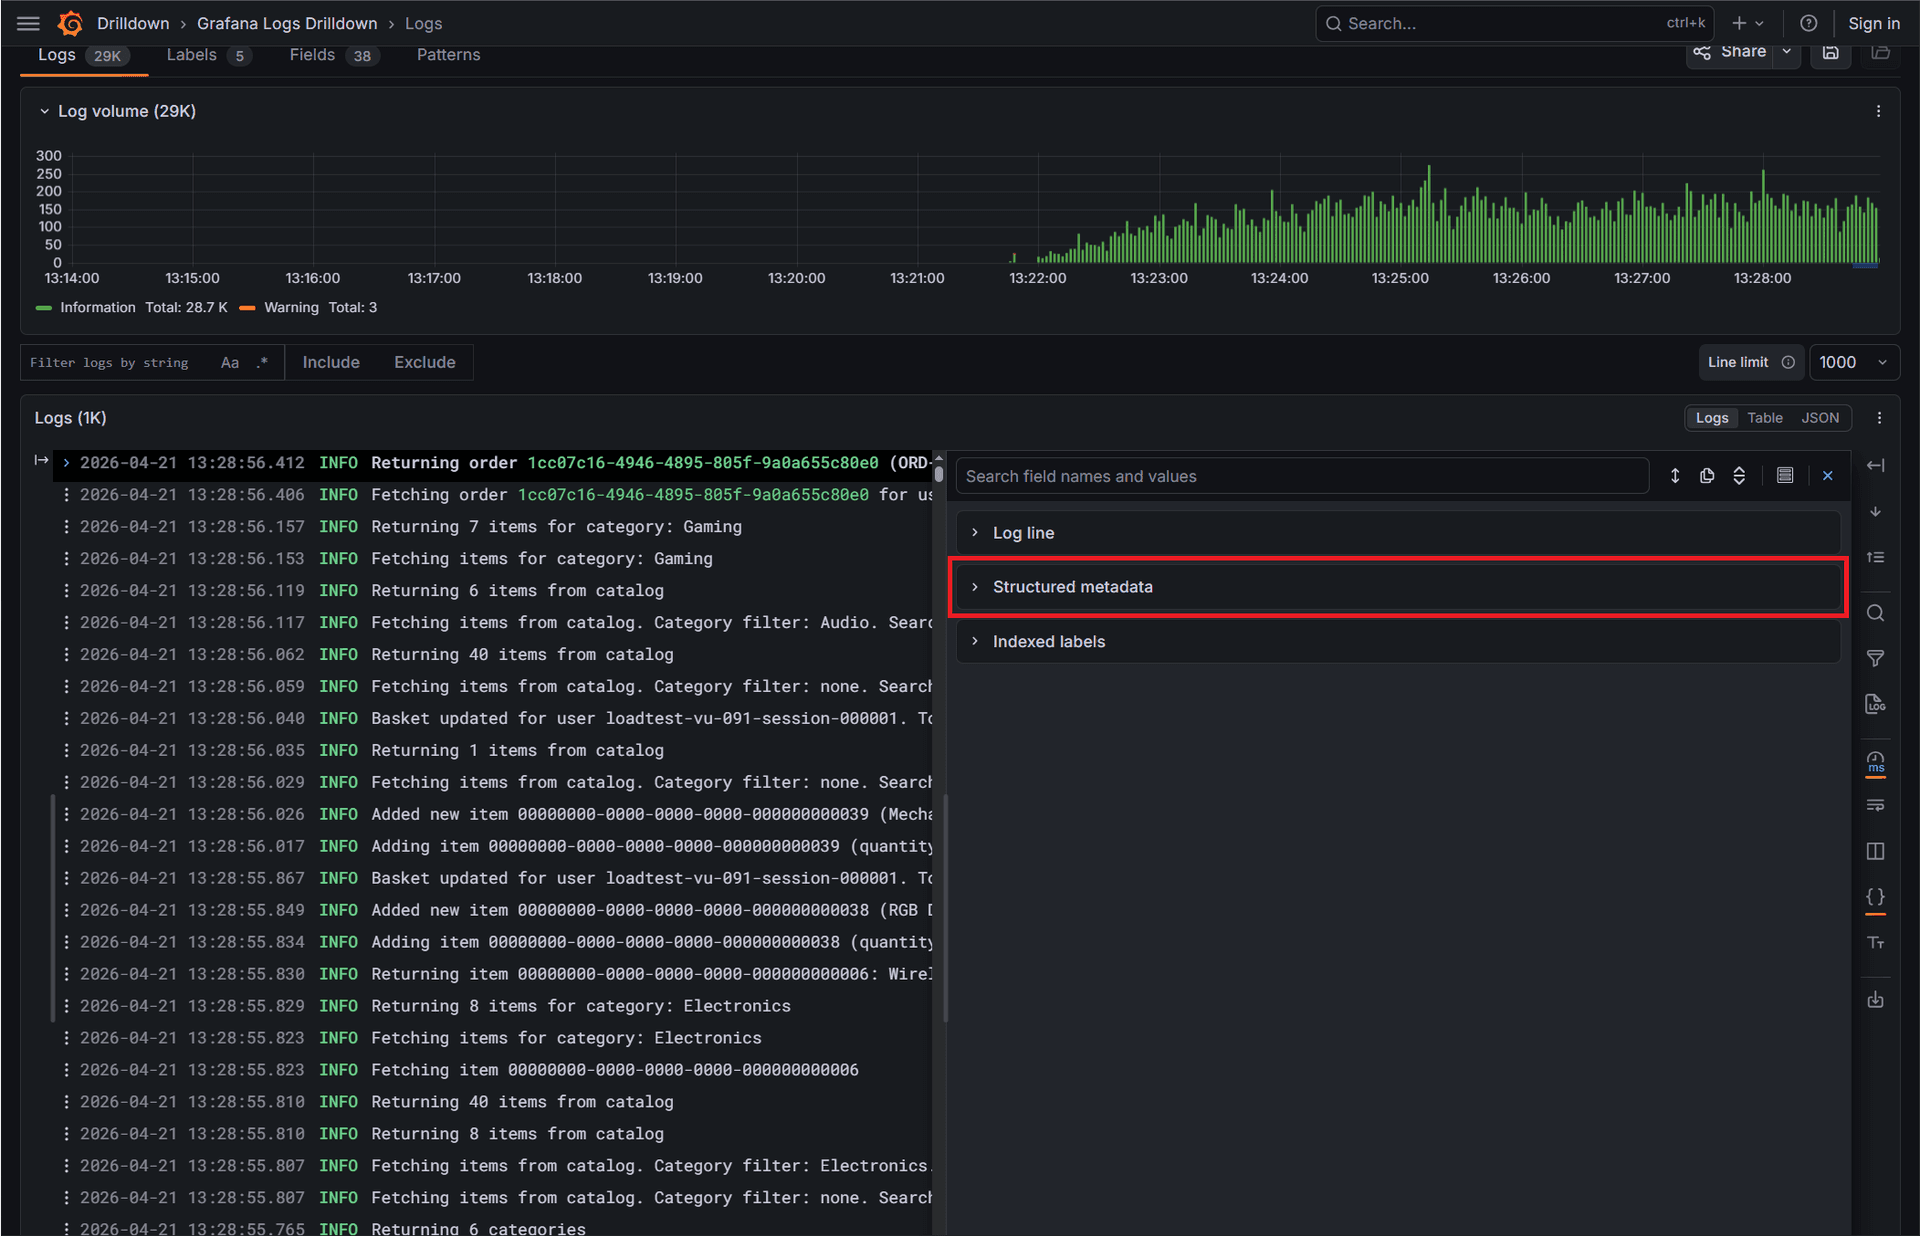
Task: Open the Labels tab showing 5 labels
Action: [x=191, y=55]
